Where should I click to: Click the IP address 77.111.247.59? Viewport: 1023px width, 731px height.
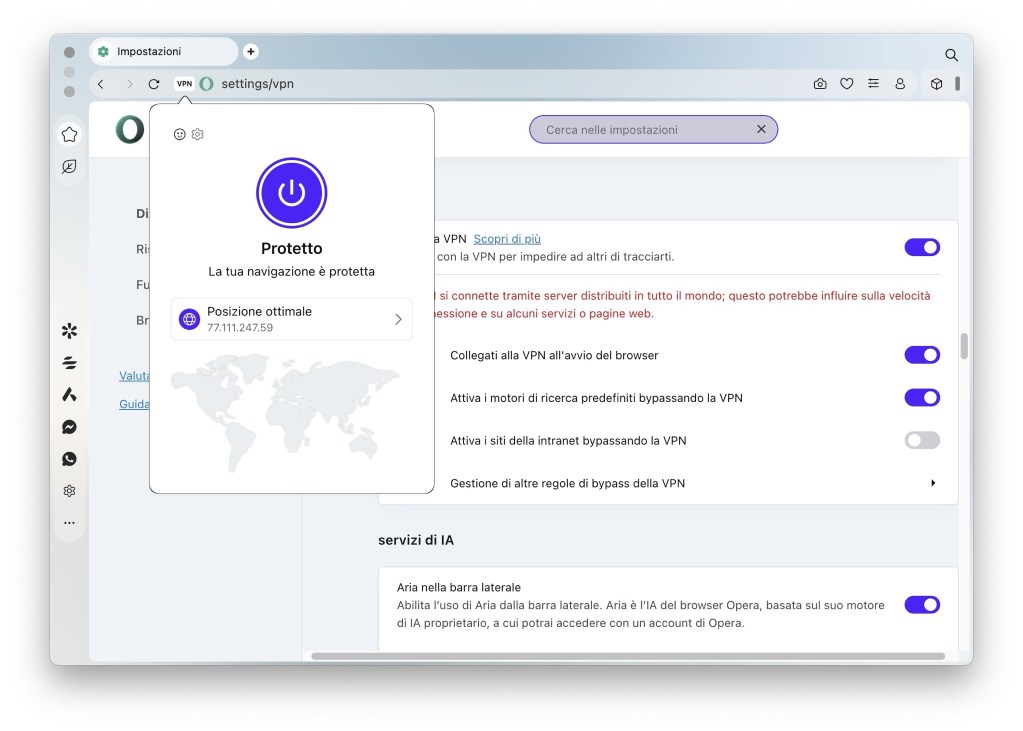point(240,328)
